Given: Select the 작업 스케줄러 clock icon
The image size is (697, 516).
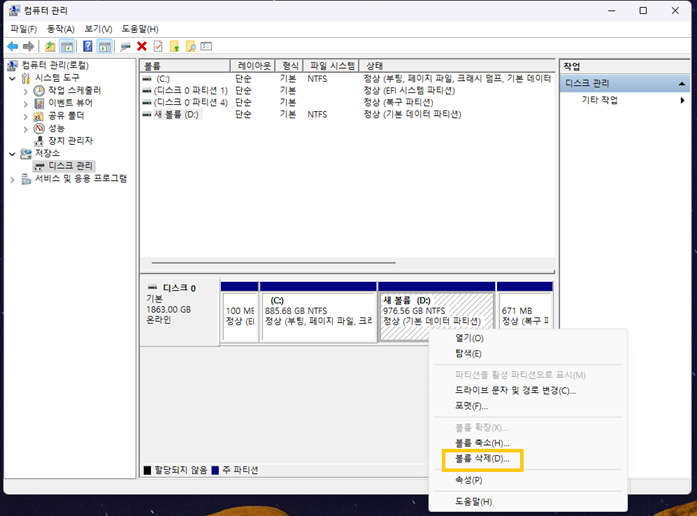Looking at the screenshot, I should pos(39,91).
